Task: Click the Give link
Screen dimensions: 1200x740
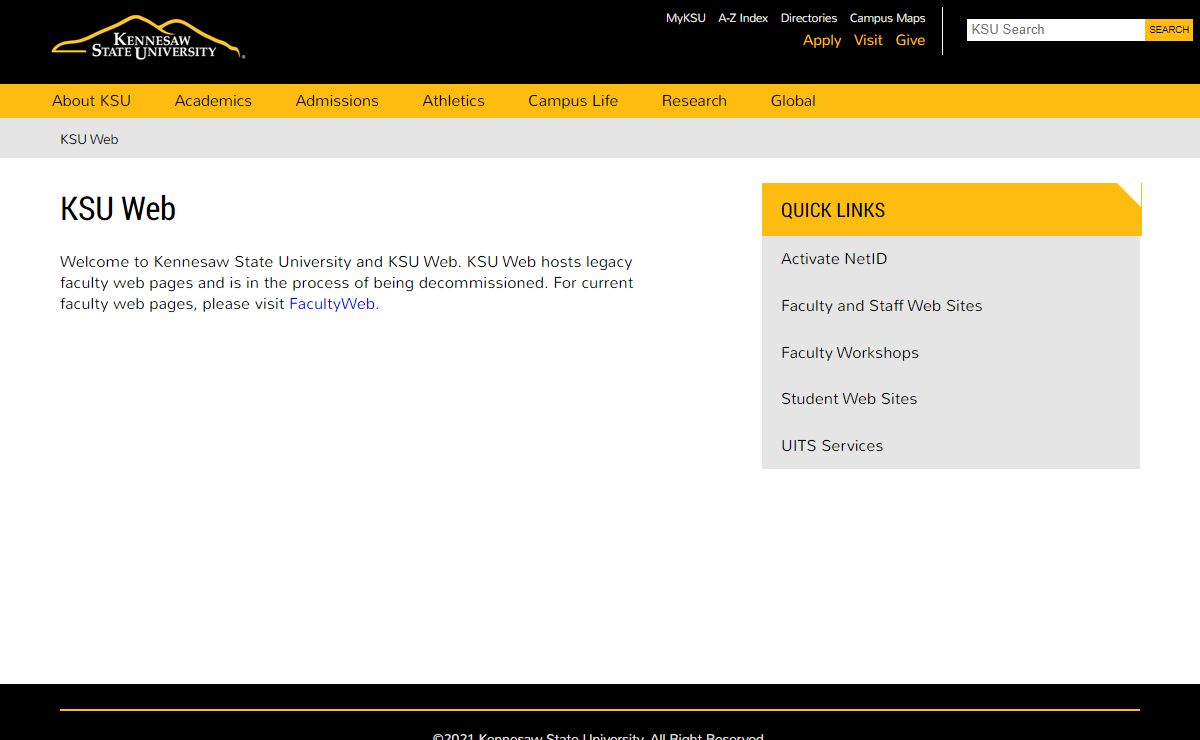Action: click(x=910, y=40)
